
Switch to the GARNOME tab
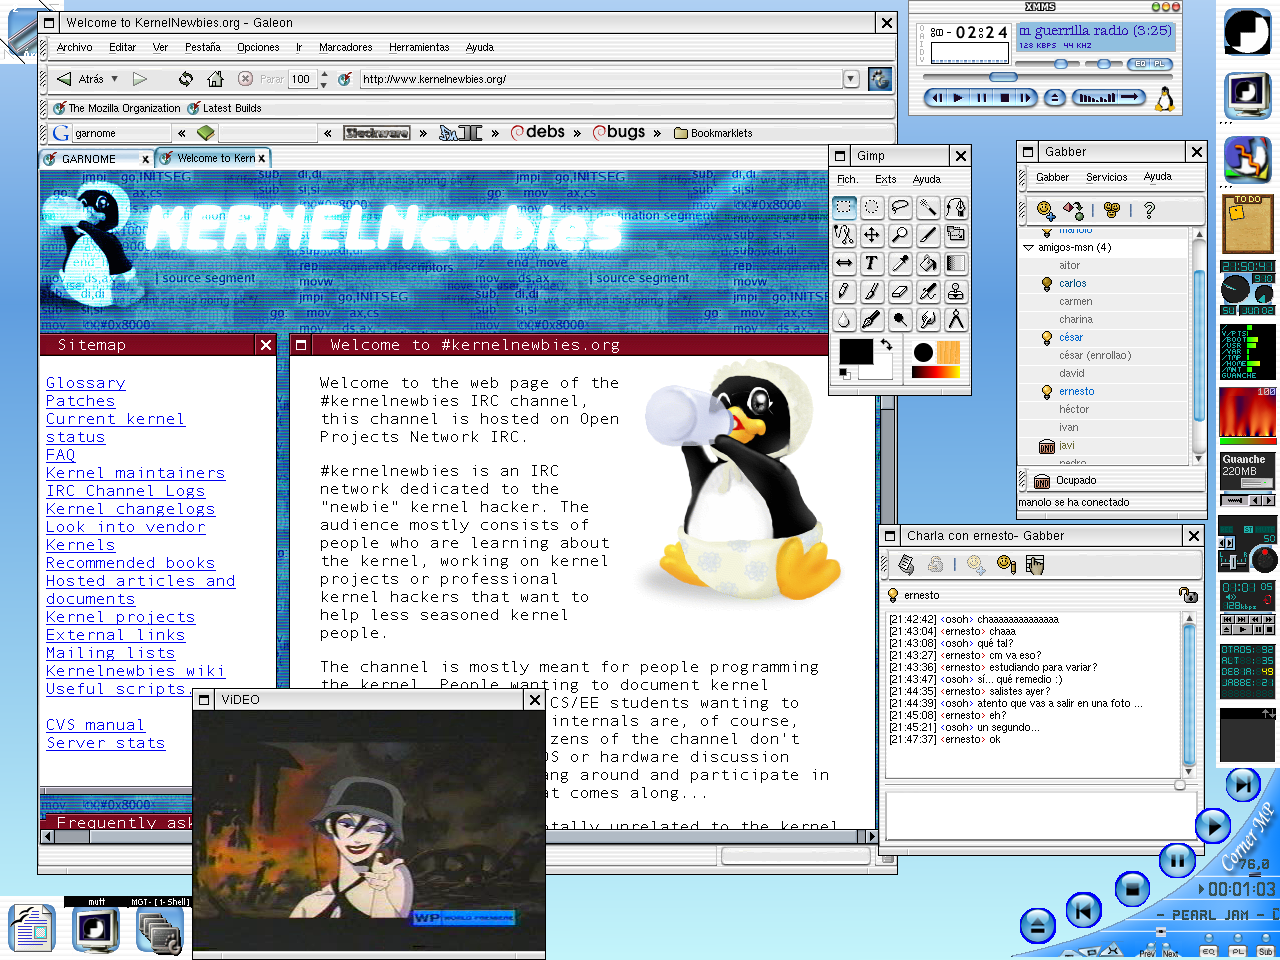(x=96, y=159)
